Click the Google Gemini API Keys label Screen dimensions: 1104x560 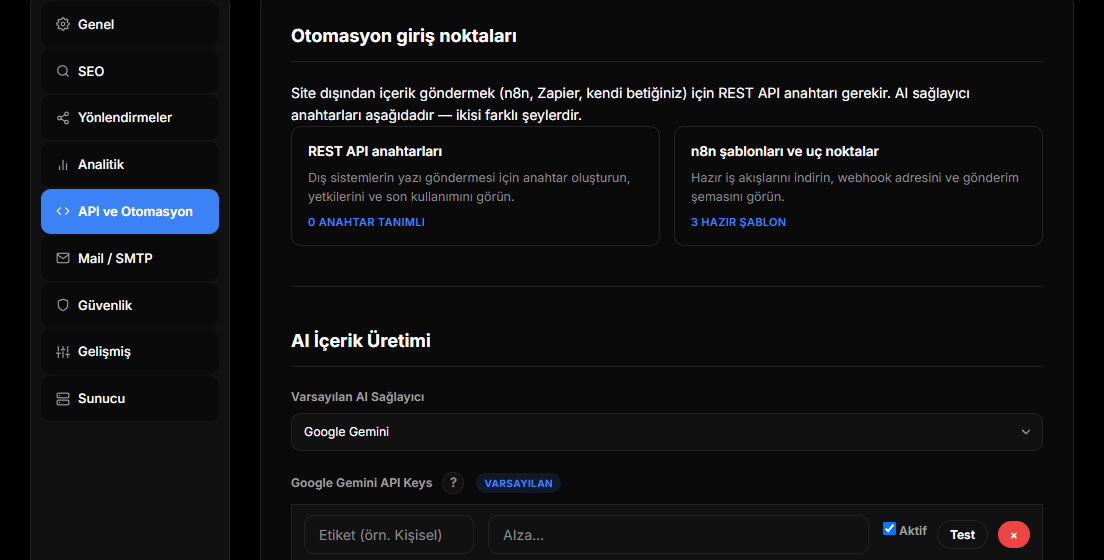(x=361, y=483)
